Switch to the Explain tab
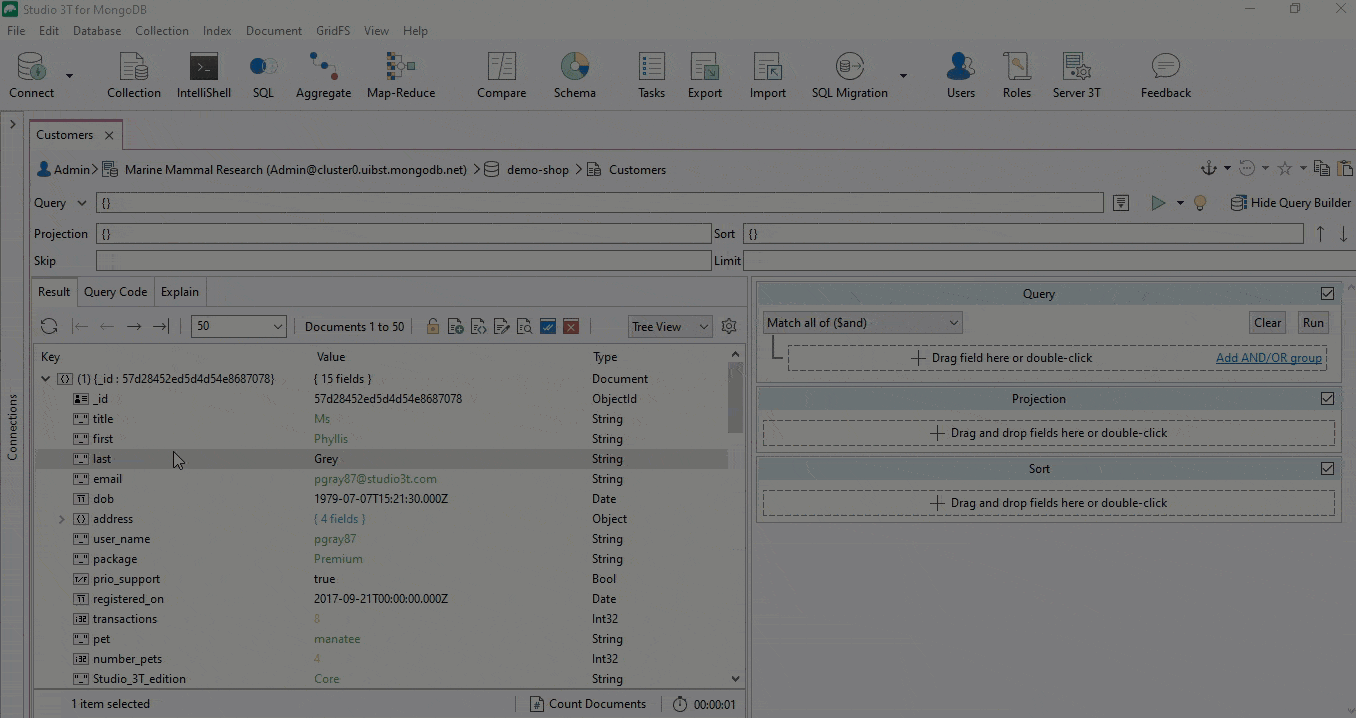The height and width of the screenshot is (718, 1356). click(180, 292)
